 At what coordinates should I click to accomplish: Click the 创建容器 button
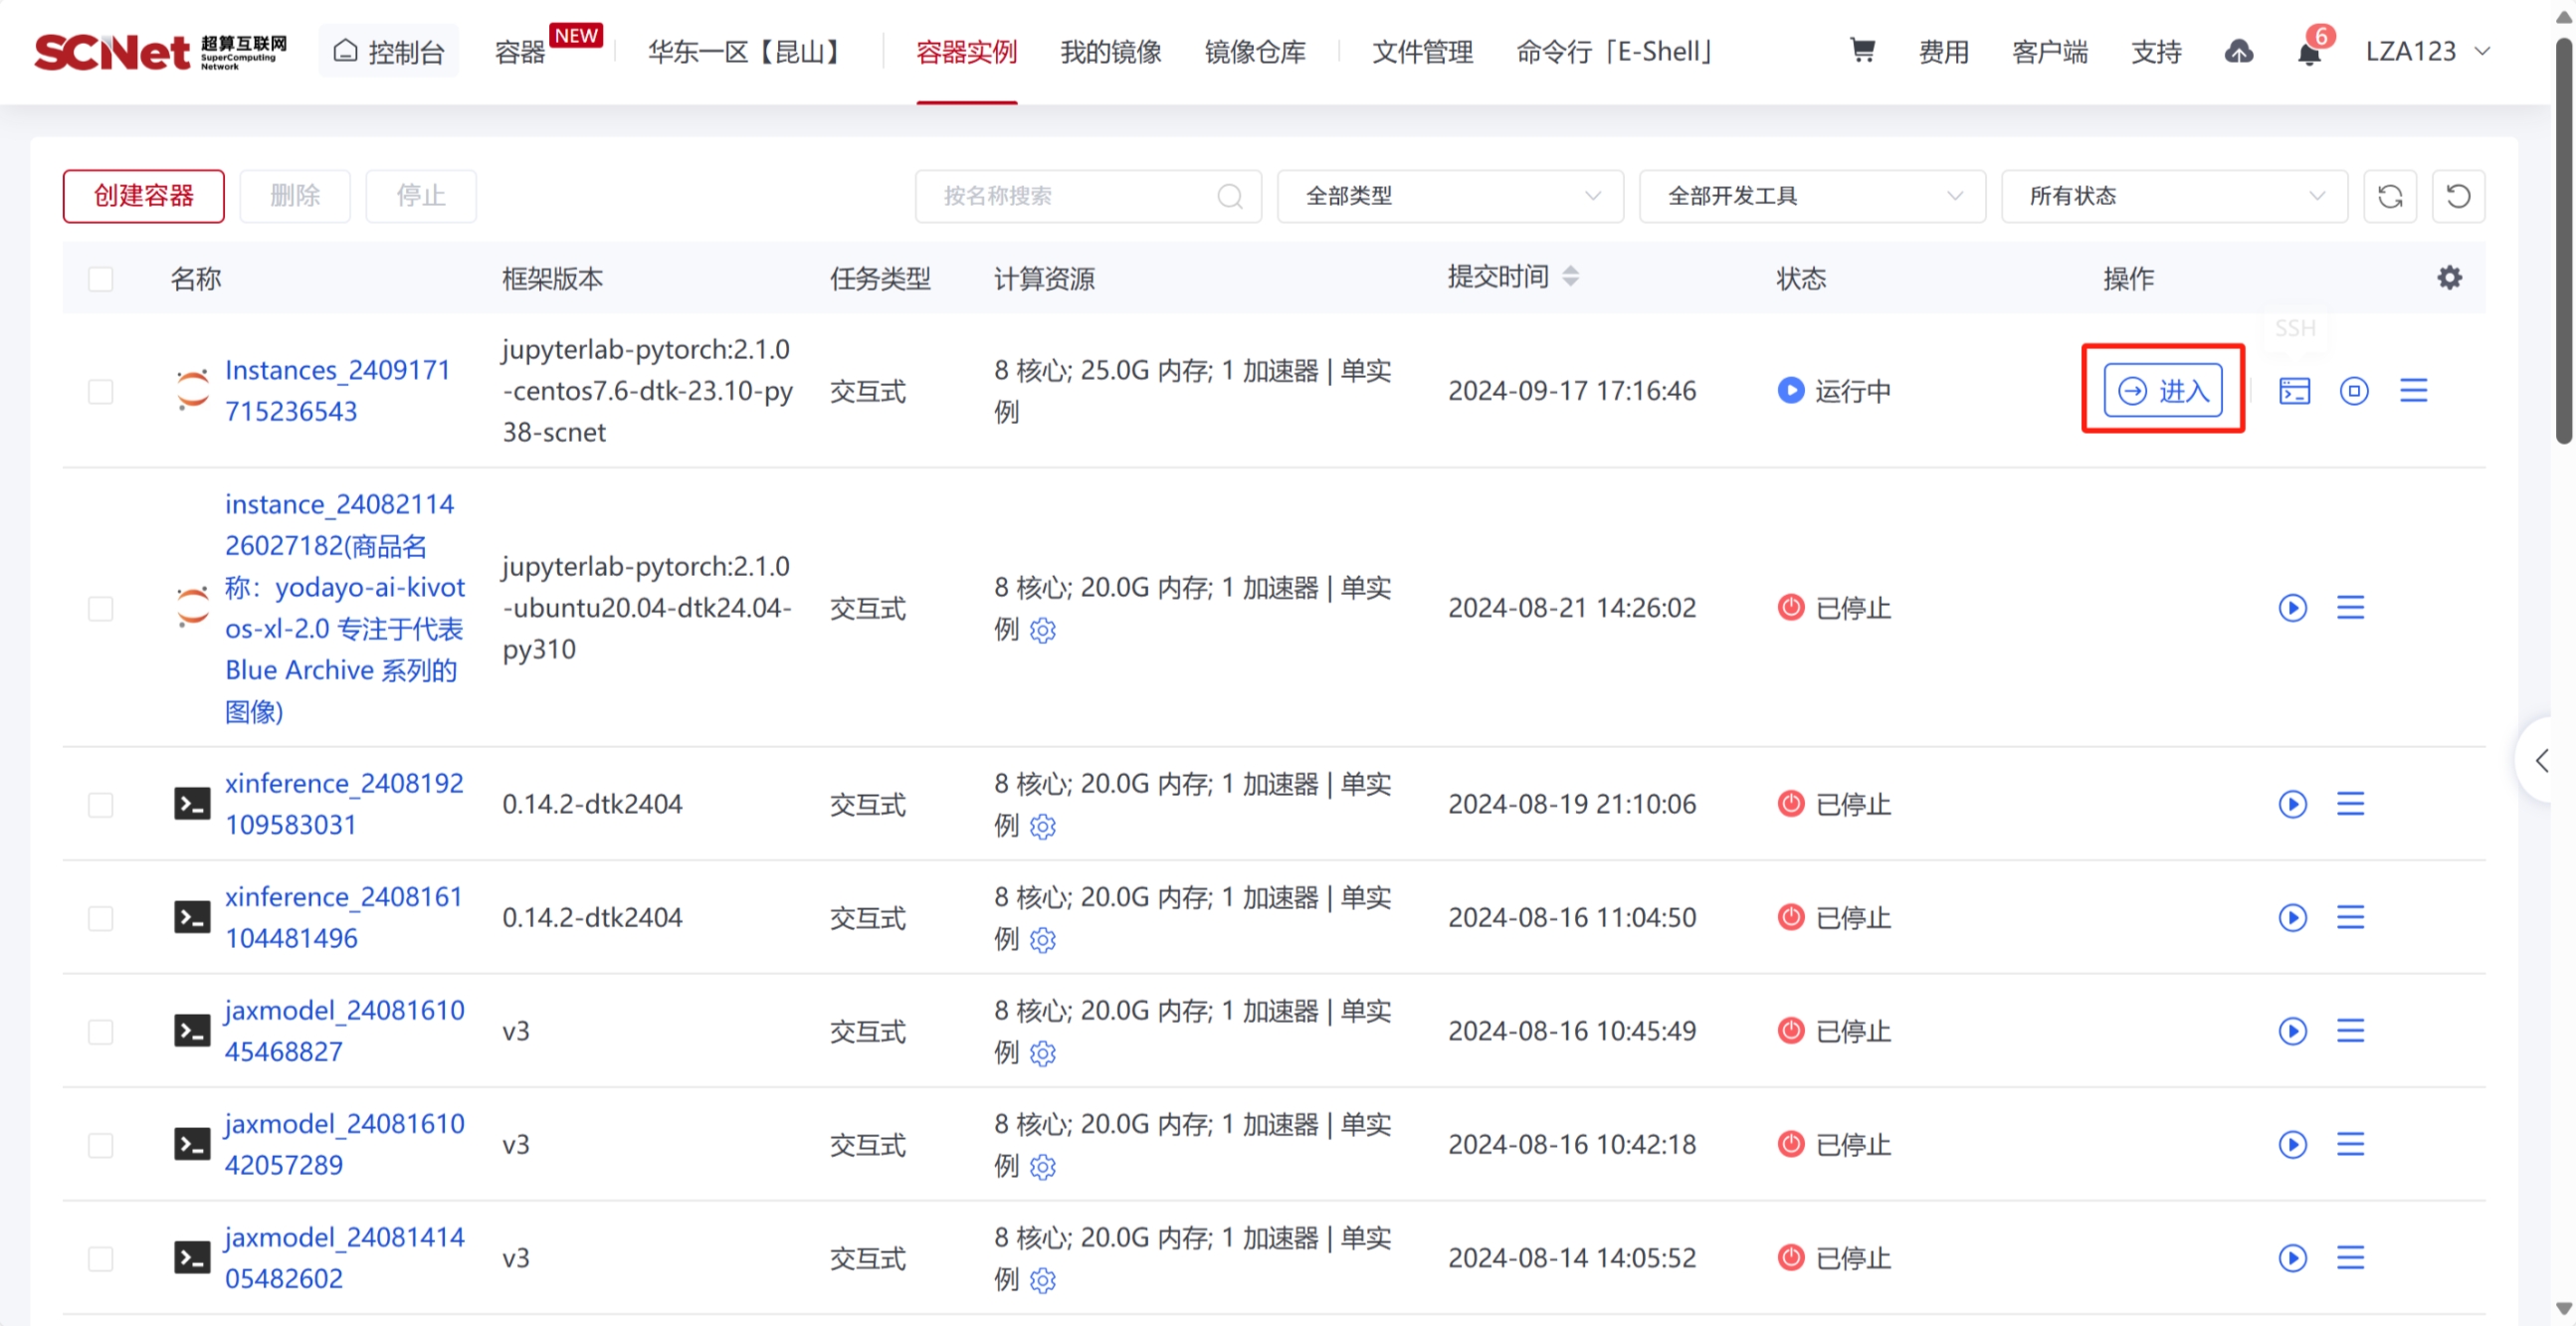[x=143, y=196]
